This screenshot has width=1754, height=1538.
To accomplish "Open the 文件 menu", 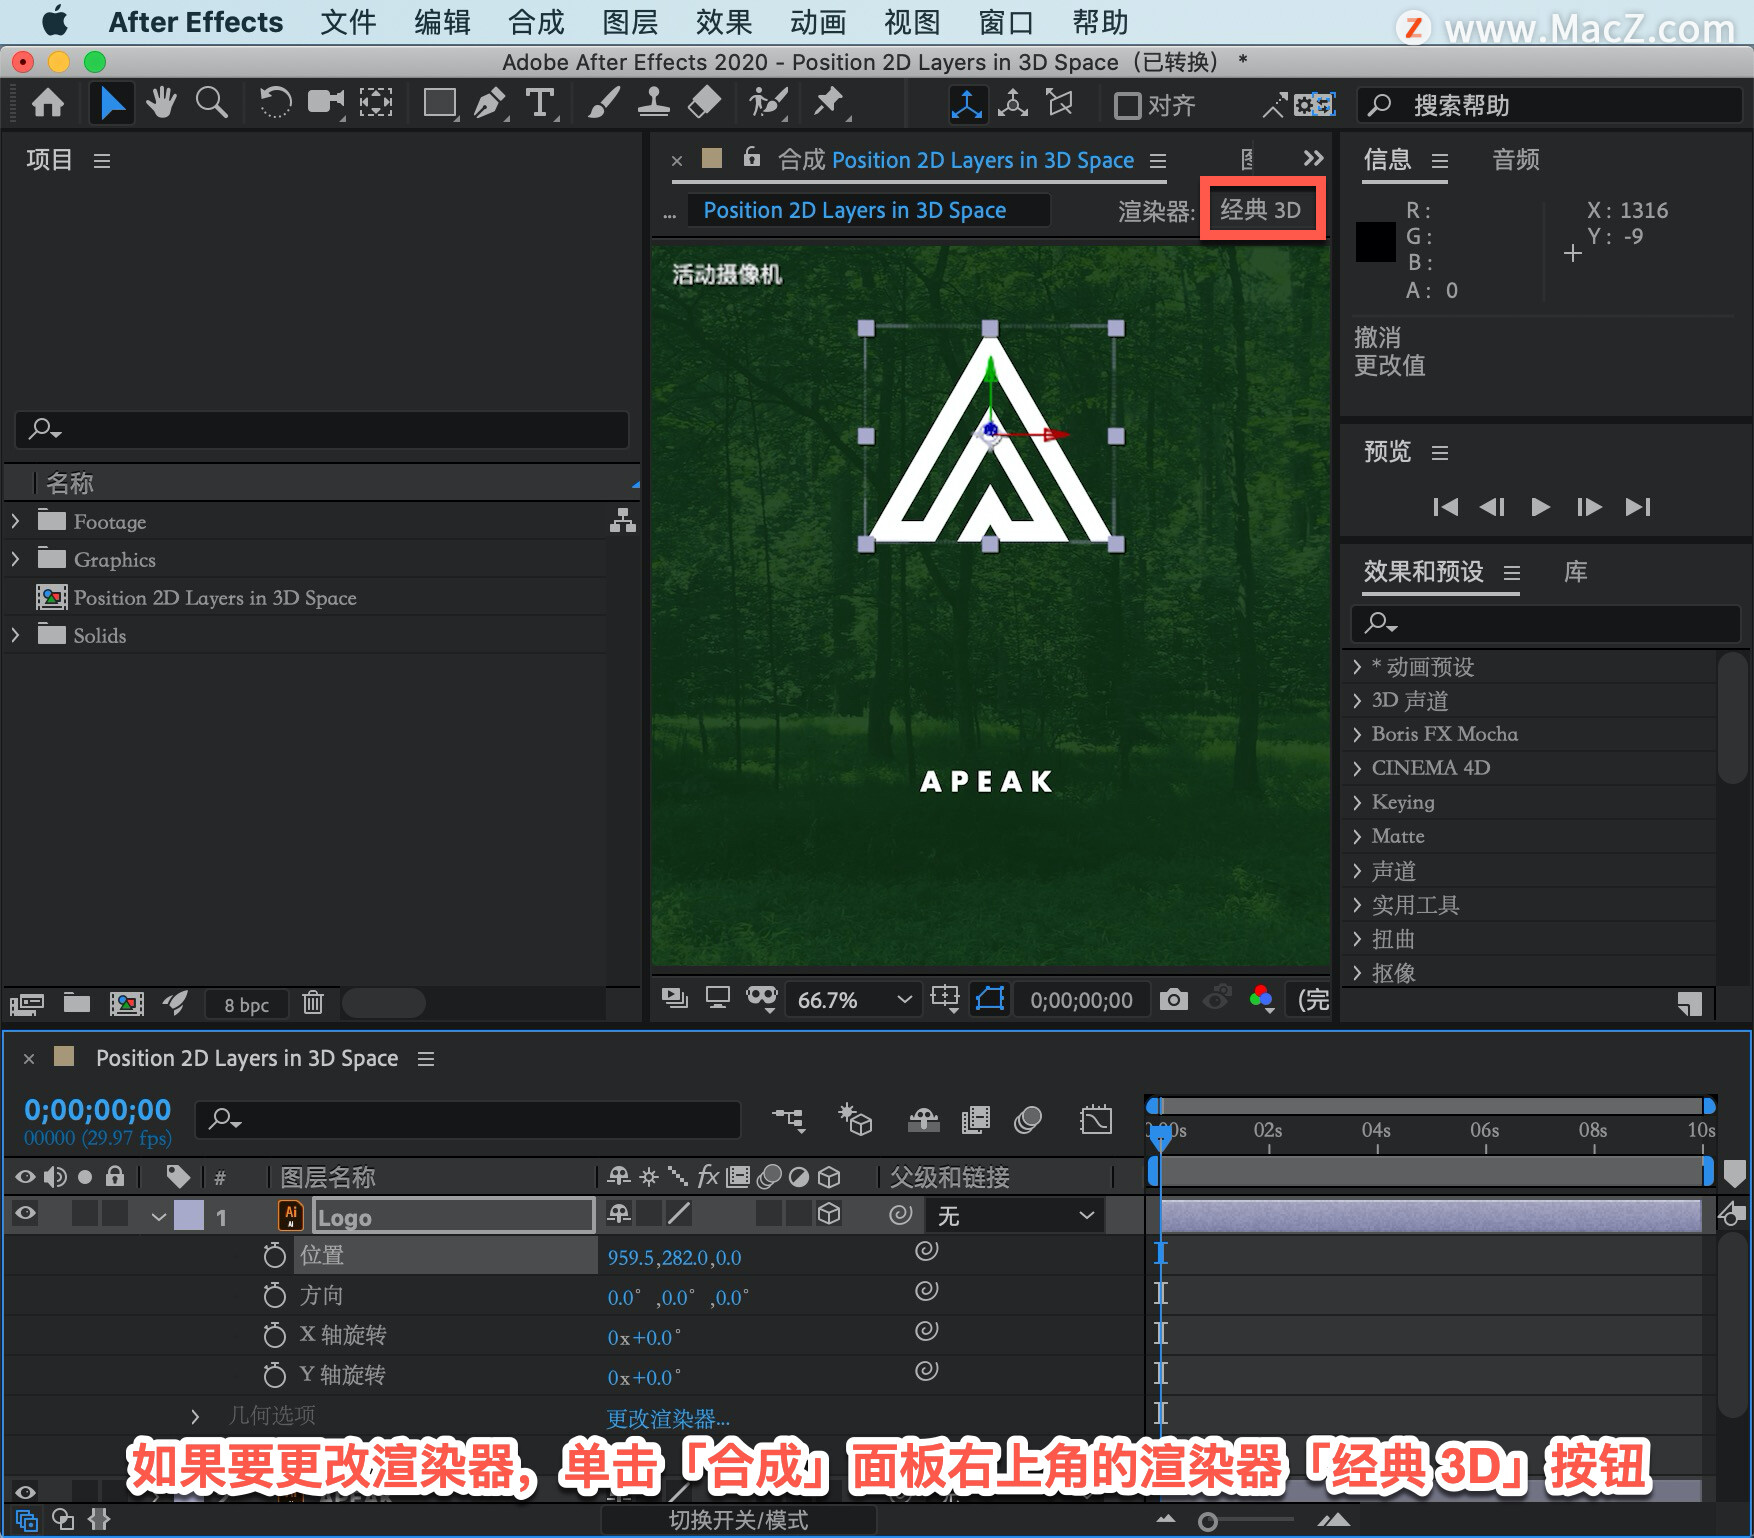I will point(348,22).
